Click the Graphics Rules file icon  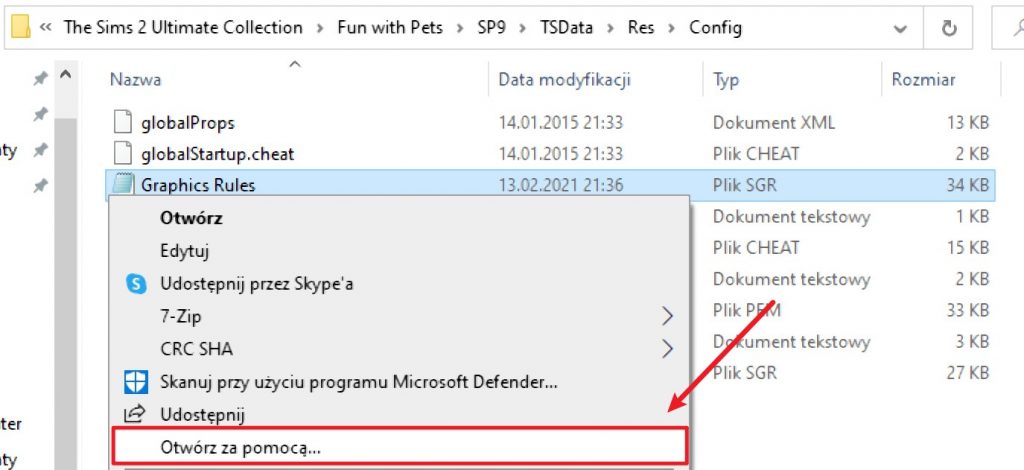coord(123,185)
